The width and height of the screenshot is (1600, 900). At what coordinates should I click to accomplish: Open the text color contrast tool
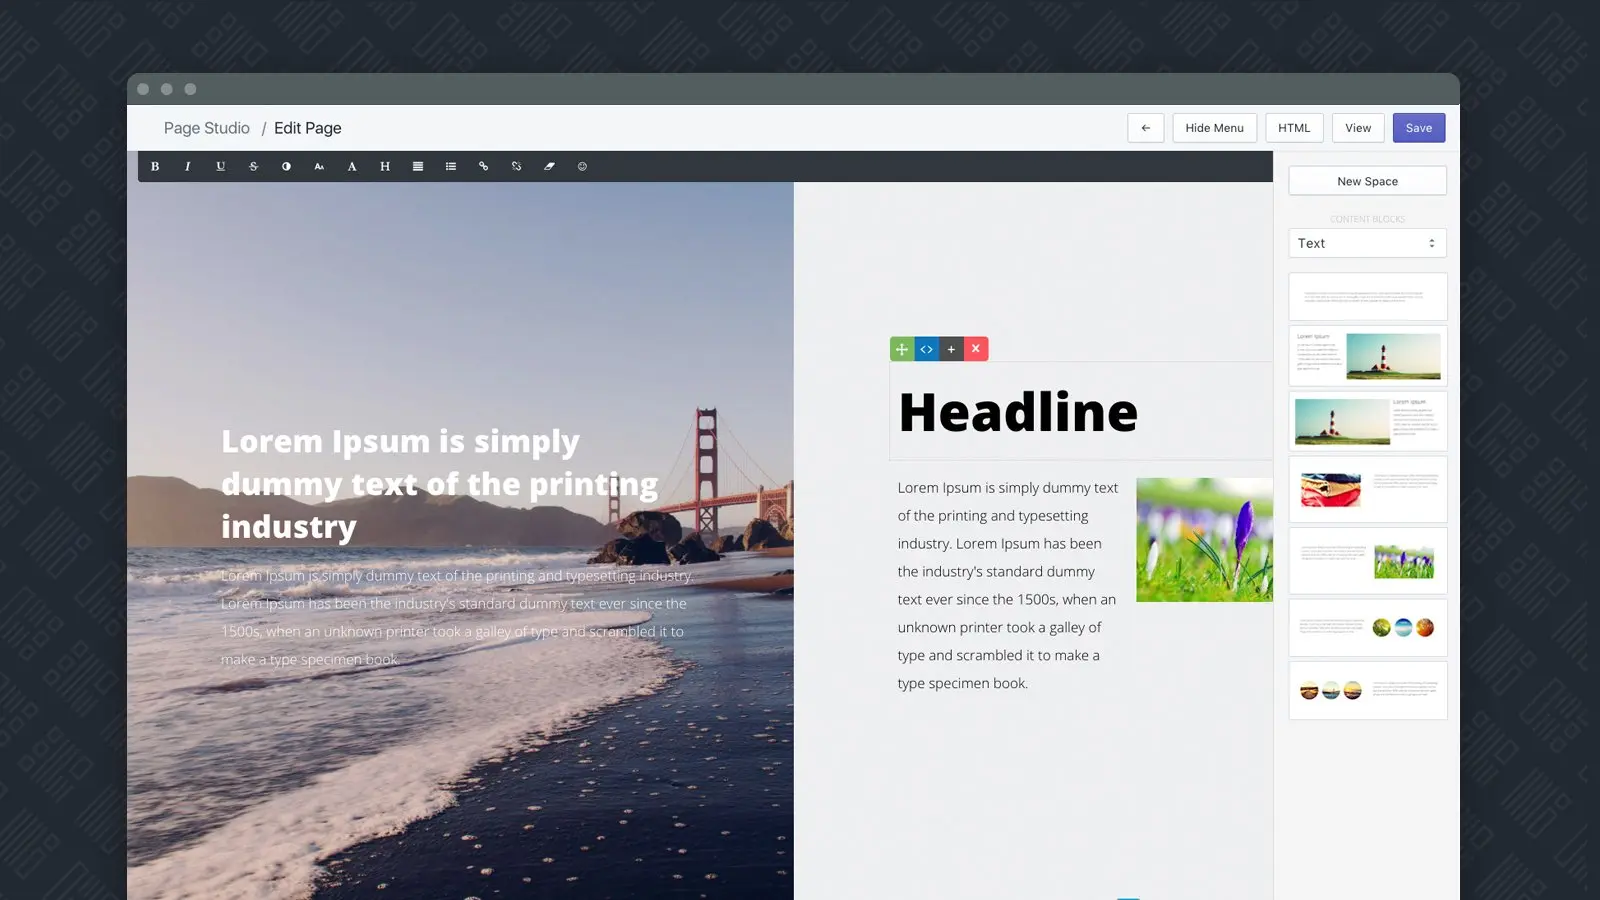pos(286,167)
